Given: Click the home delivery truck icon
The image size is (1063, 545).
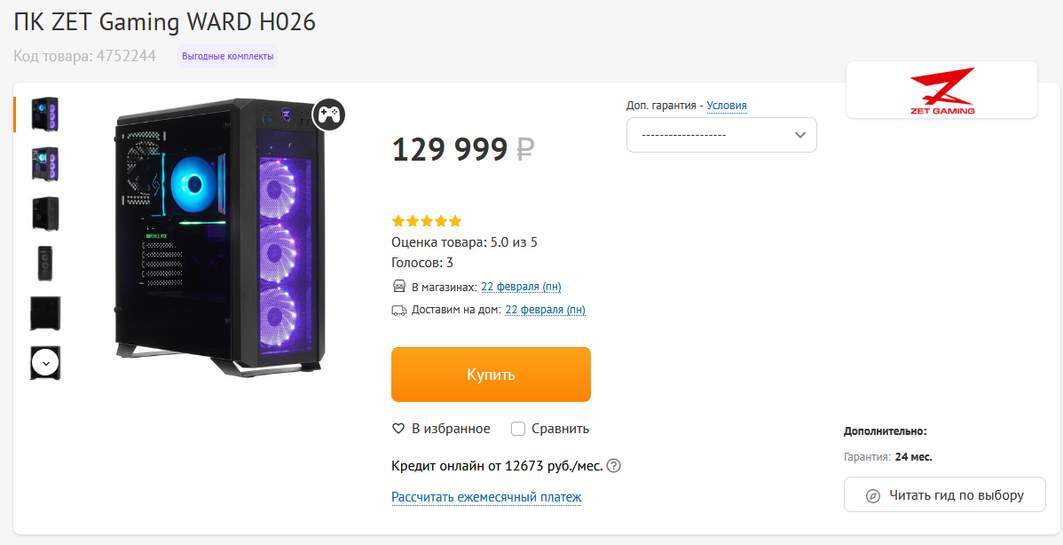Looking at the screenshot, I should click(x=399, y=310).
